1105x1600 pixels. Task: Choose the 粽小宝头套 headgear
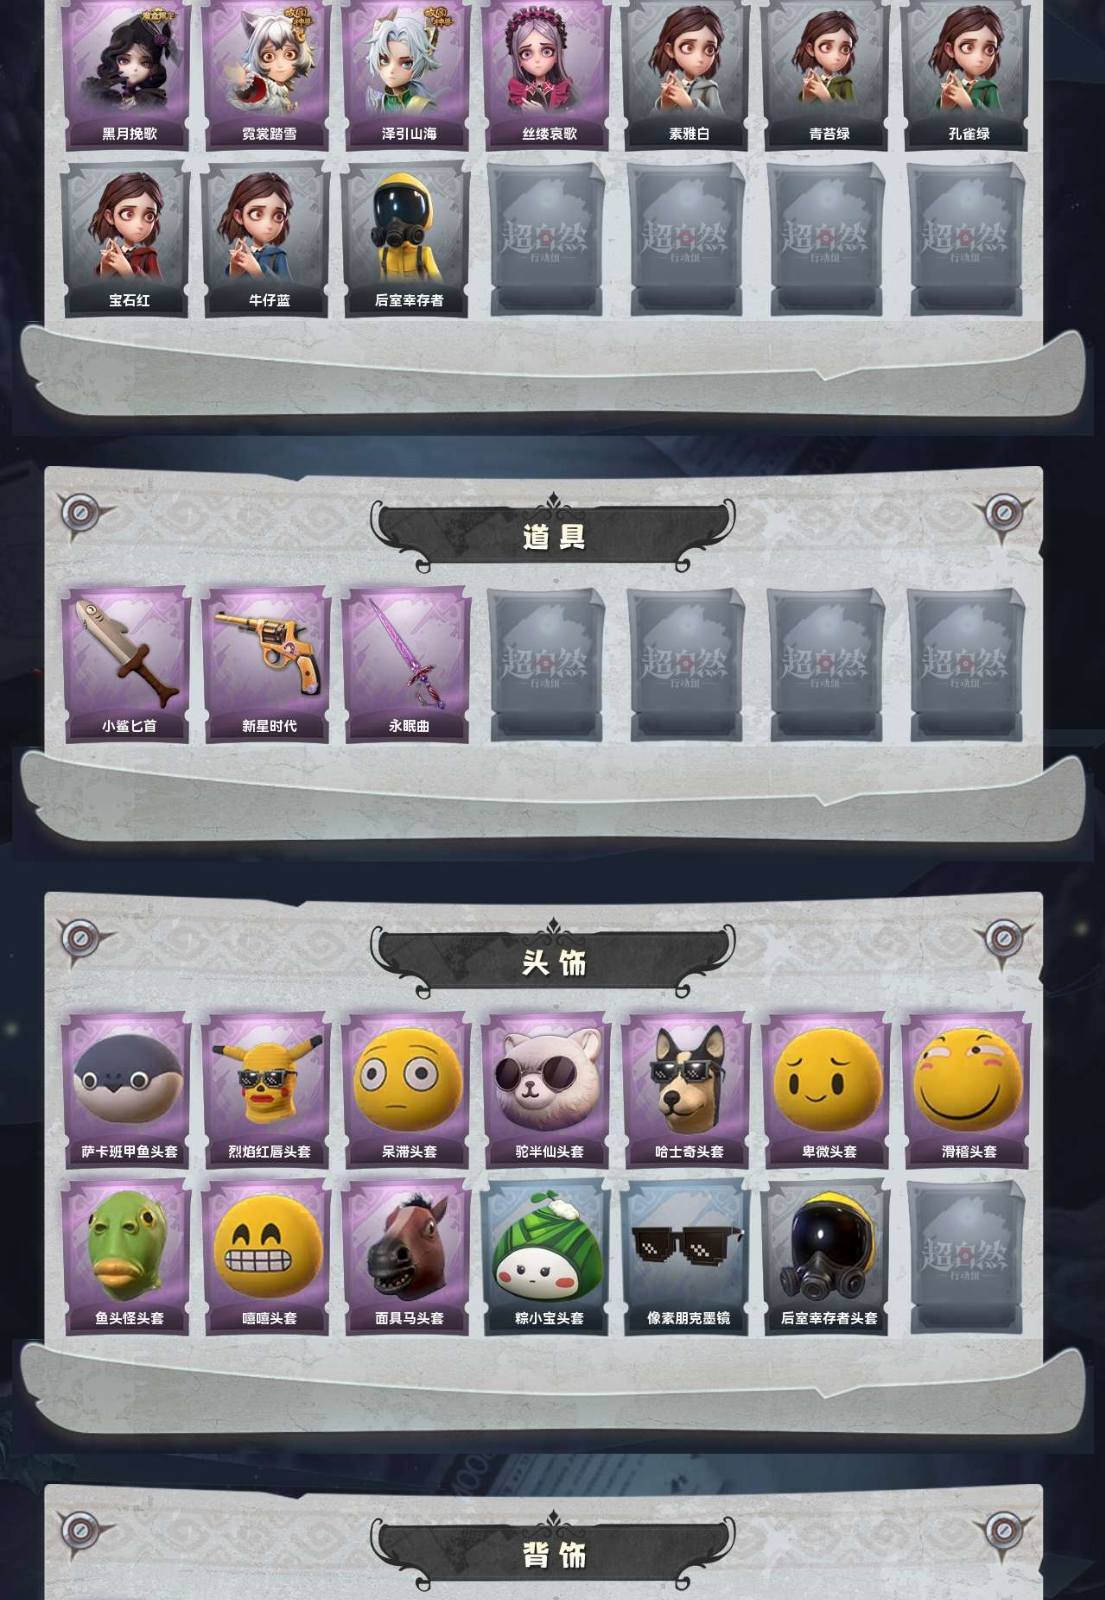click(547, 1257)
